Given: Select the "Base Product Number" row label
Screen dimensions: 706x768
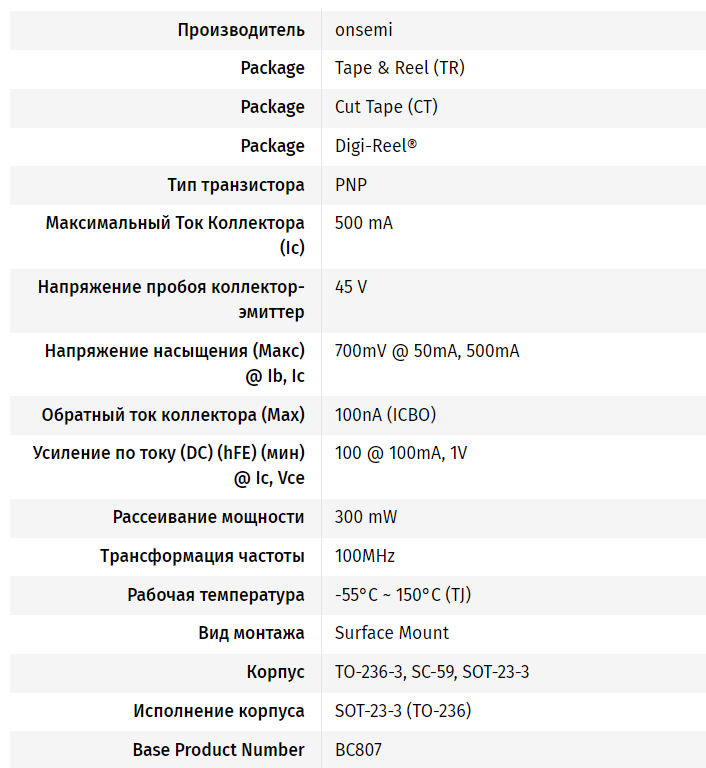Looking at the screenshot, I should click(x=218, y=749).
